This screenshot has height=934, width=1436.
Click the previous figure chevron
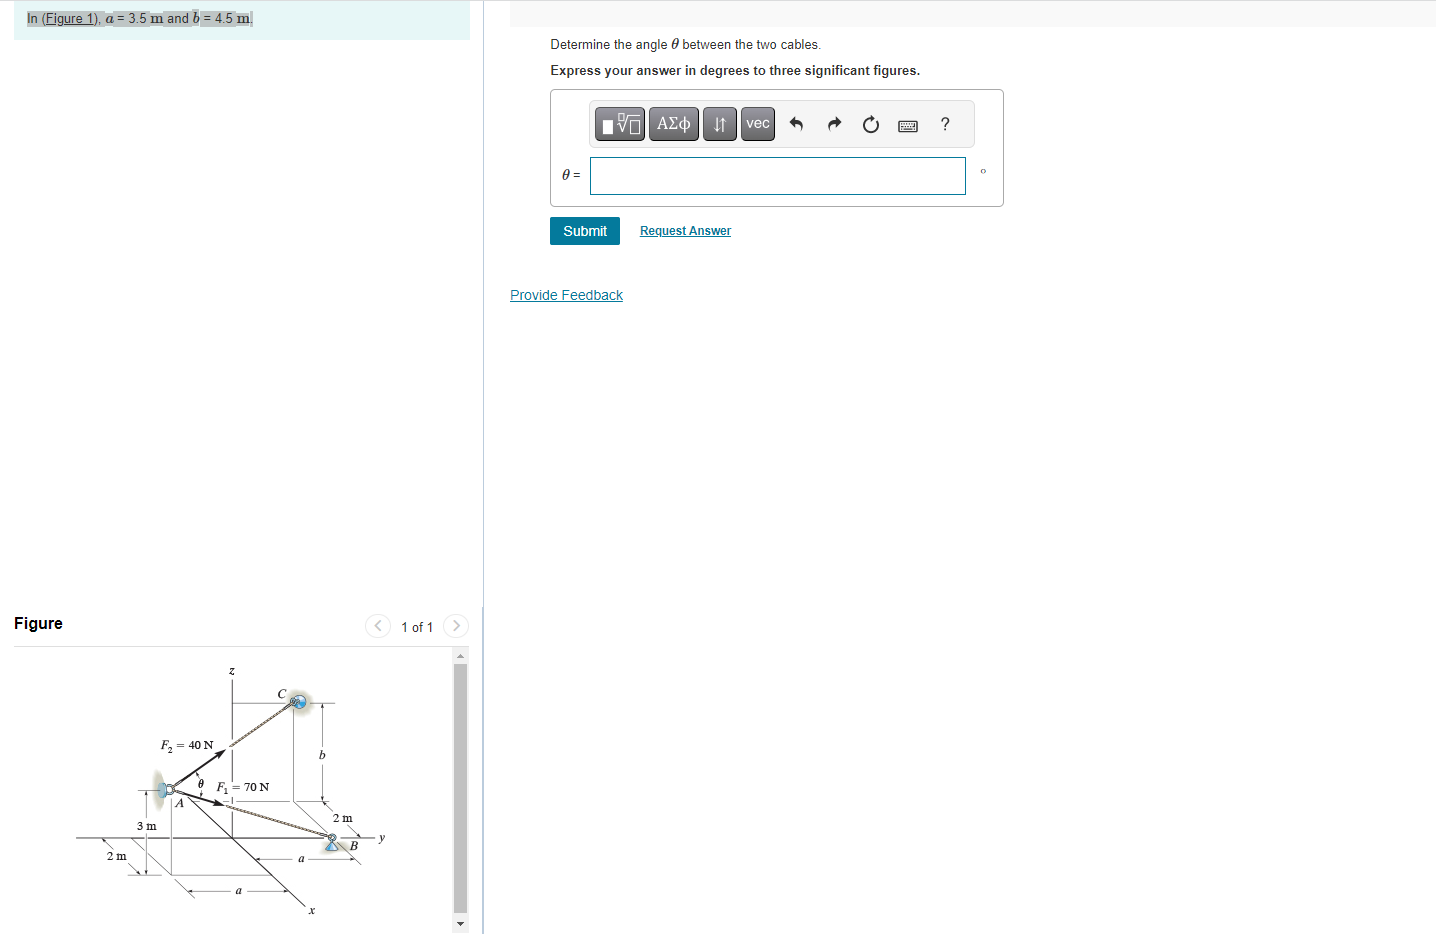(377, 626)
